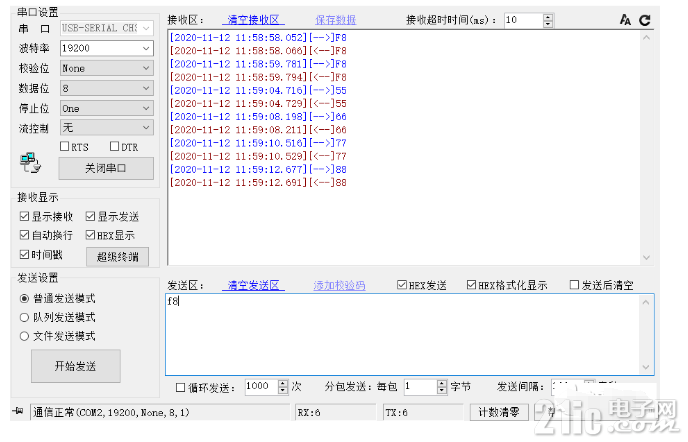The width and height of the screenshot is (688, 442).
Task: Select 文件发送模式 radio button
Action: point(25,336)
